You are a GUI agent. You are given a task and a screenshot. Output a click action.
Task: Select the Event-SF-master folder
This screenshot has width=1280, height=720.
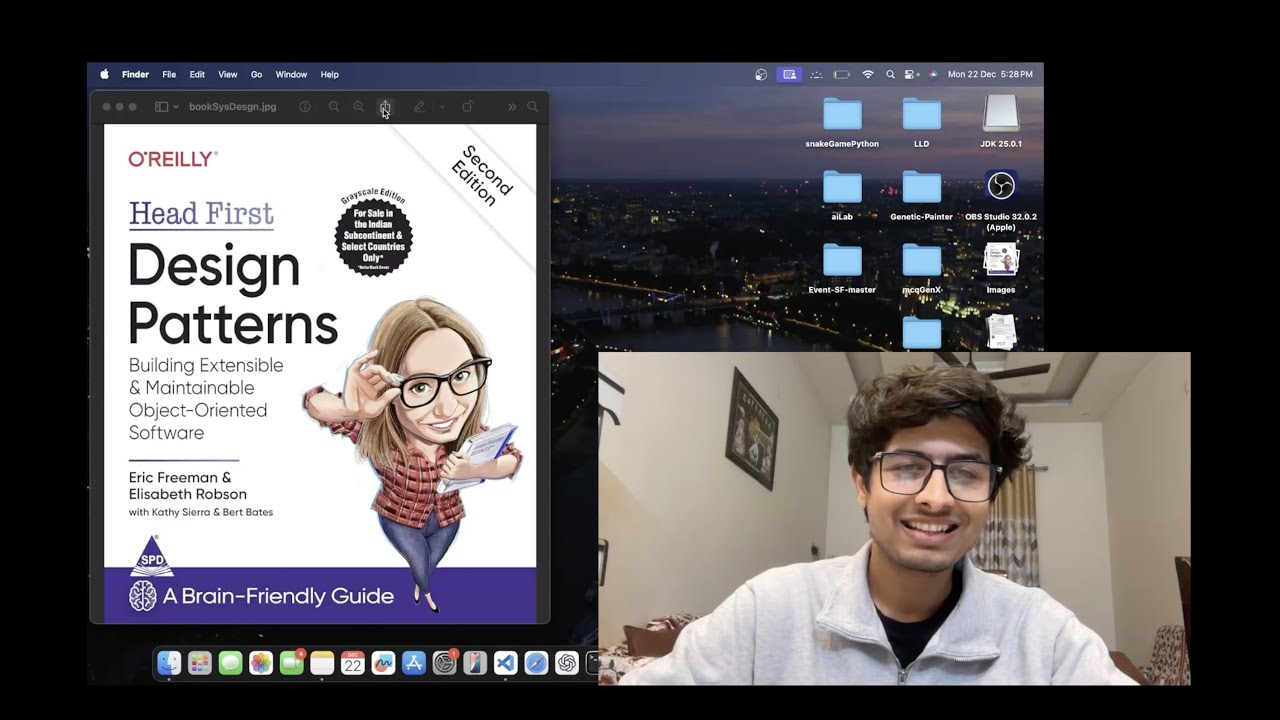842,268
